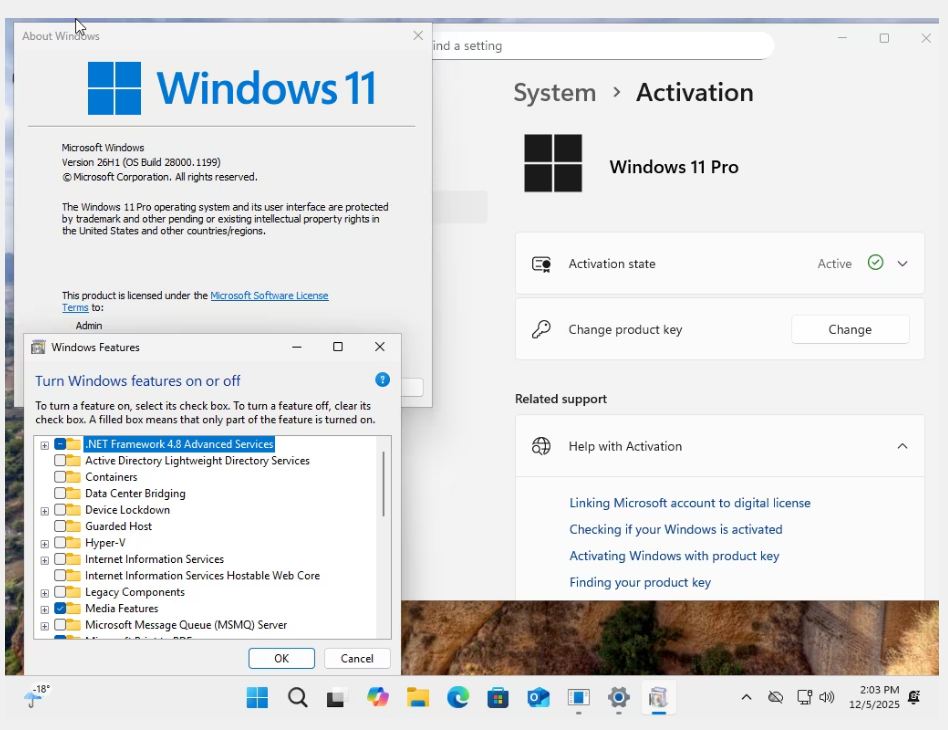This screenshot has height=730, width=948.
Task: Click the Change product key icon
Action: tap(541, 330)
